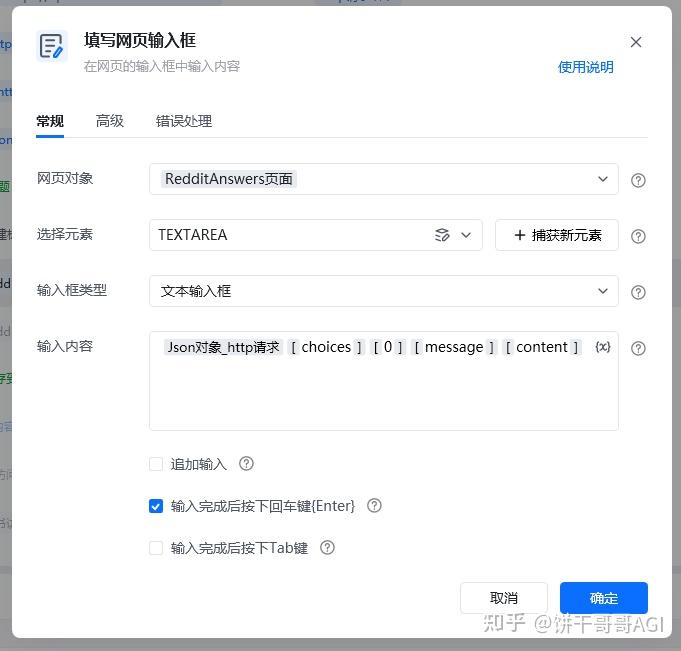Click help icon beside 追加输入
This screenshot has height=651, width=681.
click(246, 463)
